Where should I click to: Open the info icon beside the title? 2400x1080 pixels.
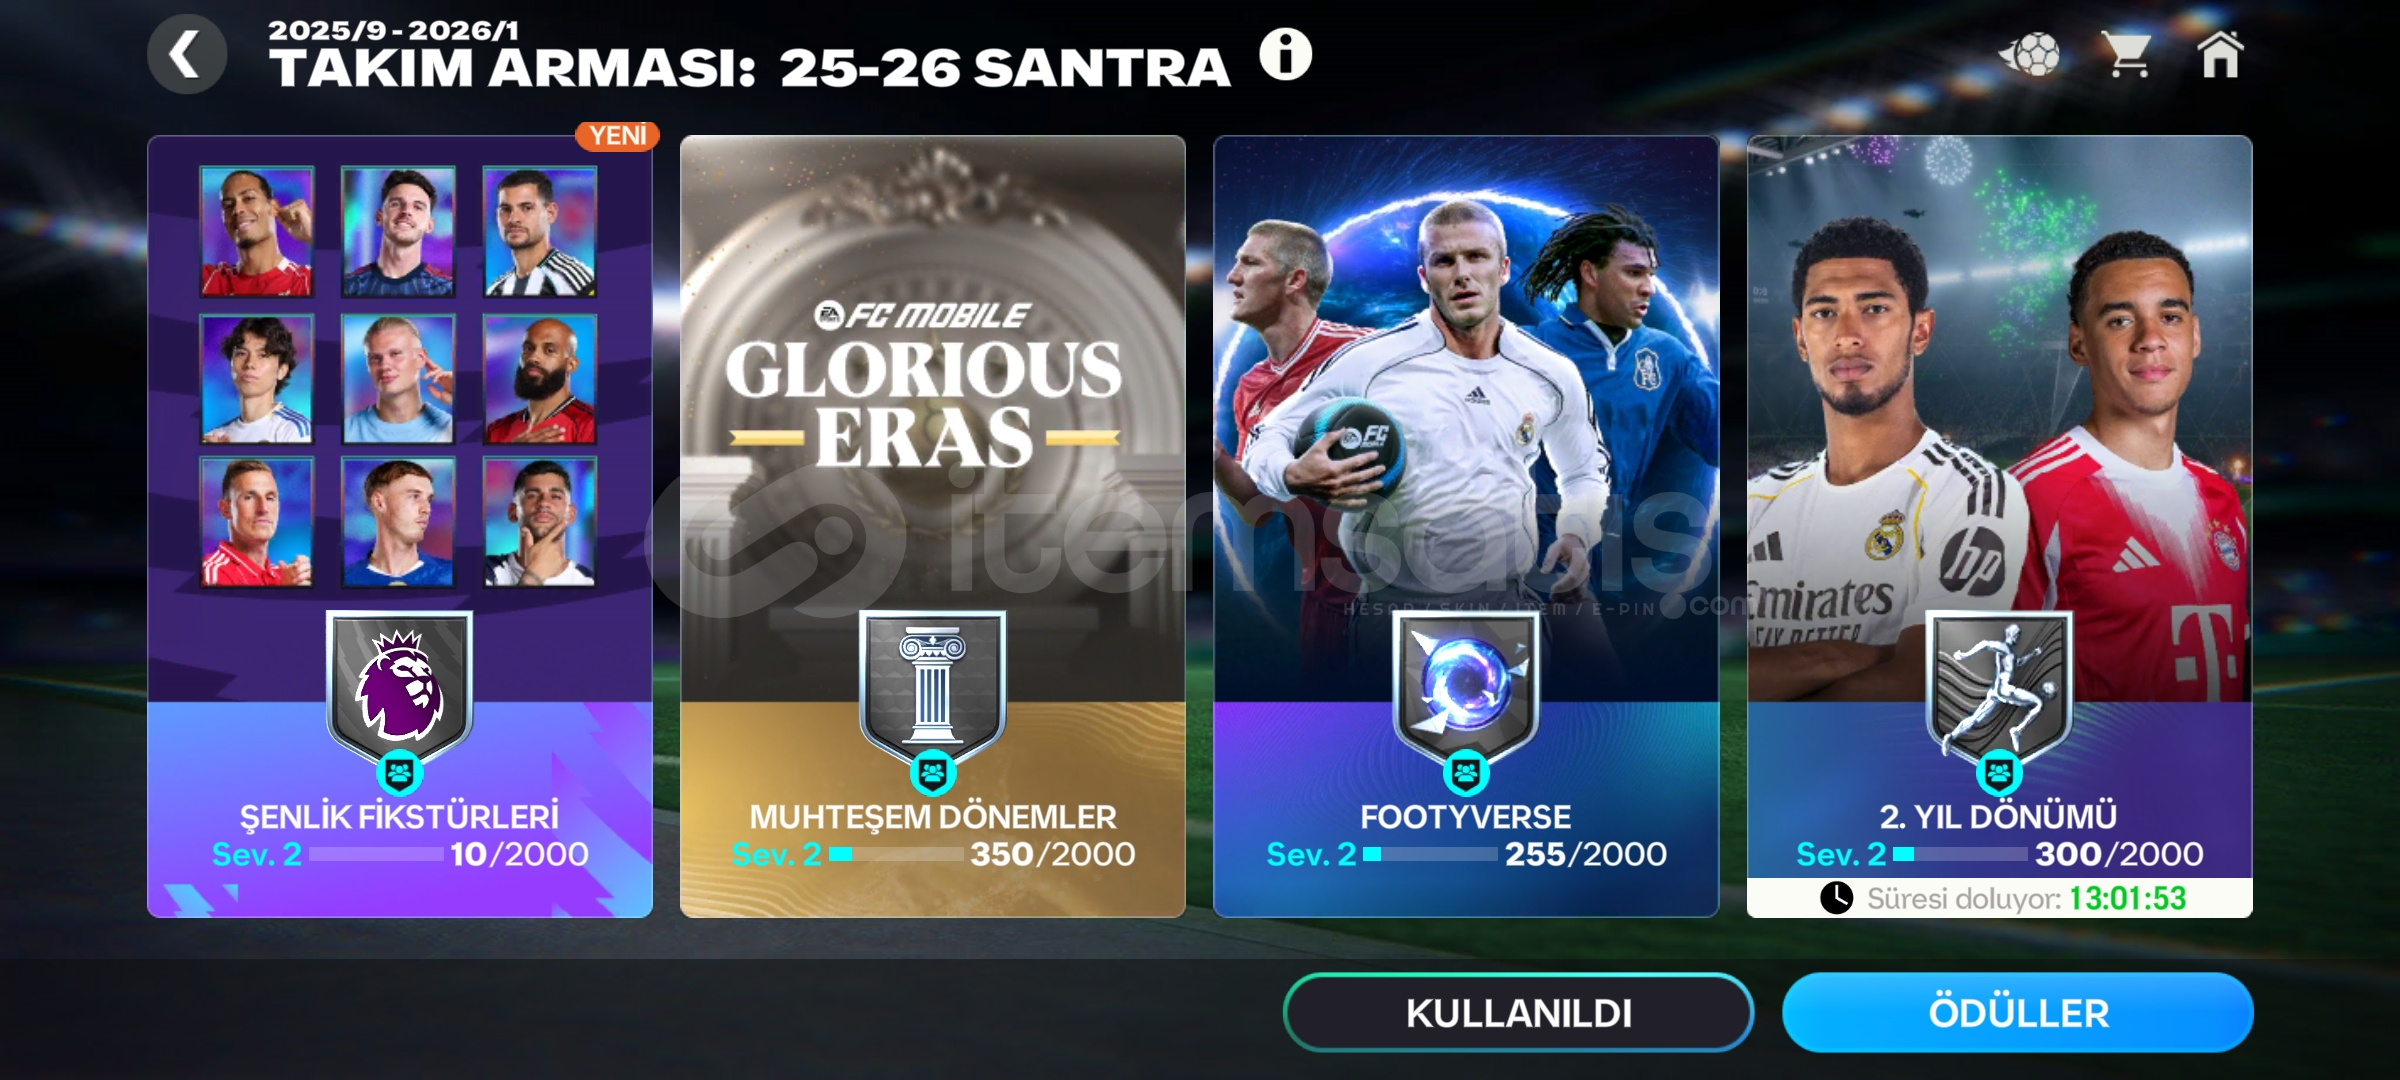click(x=1285, y=53)
